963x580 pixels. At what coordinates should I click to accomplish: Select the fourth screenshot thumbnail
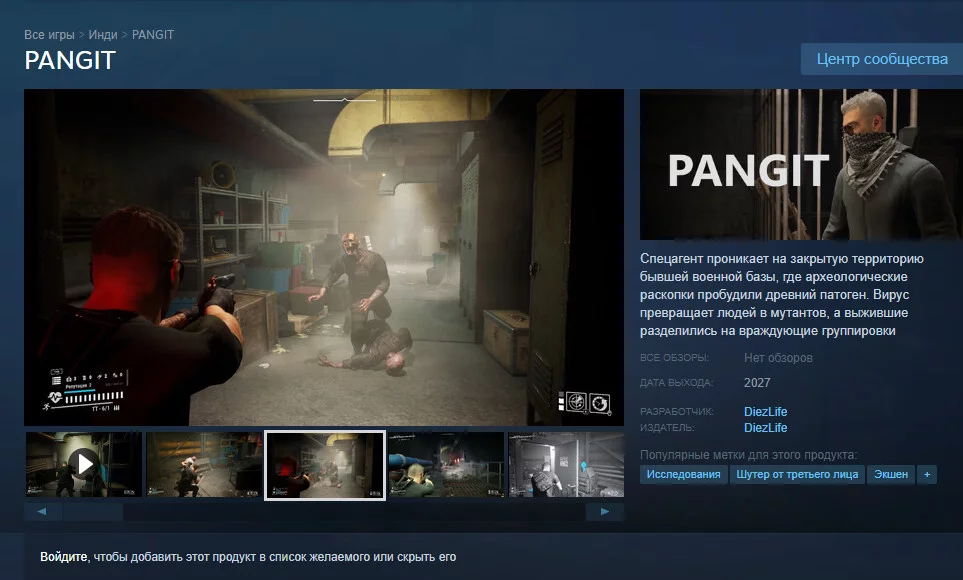point(446,464)
